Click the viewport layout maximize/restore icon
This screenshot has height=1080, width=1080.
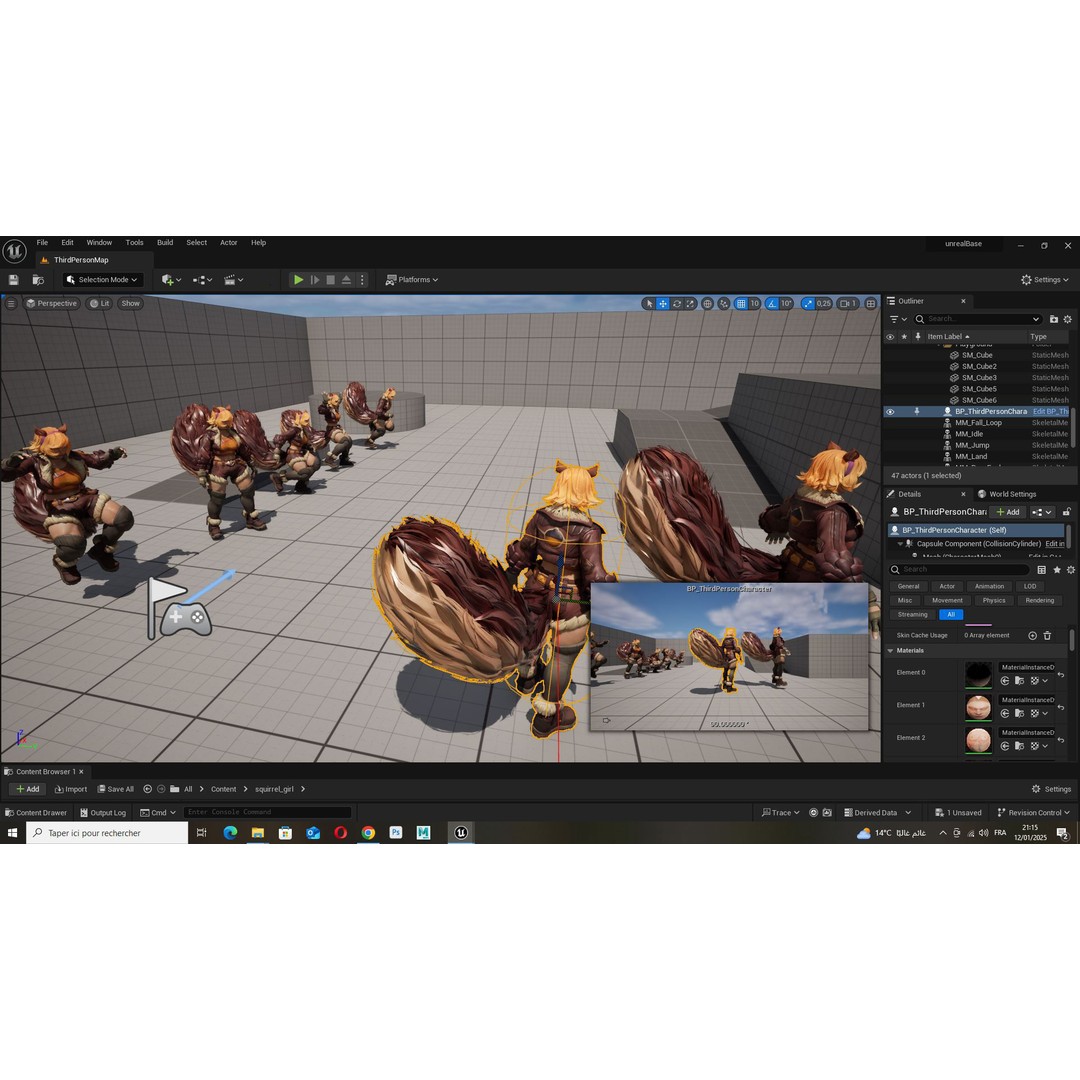871,304
